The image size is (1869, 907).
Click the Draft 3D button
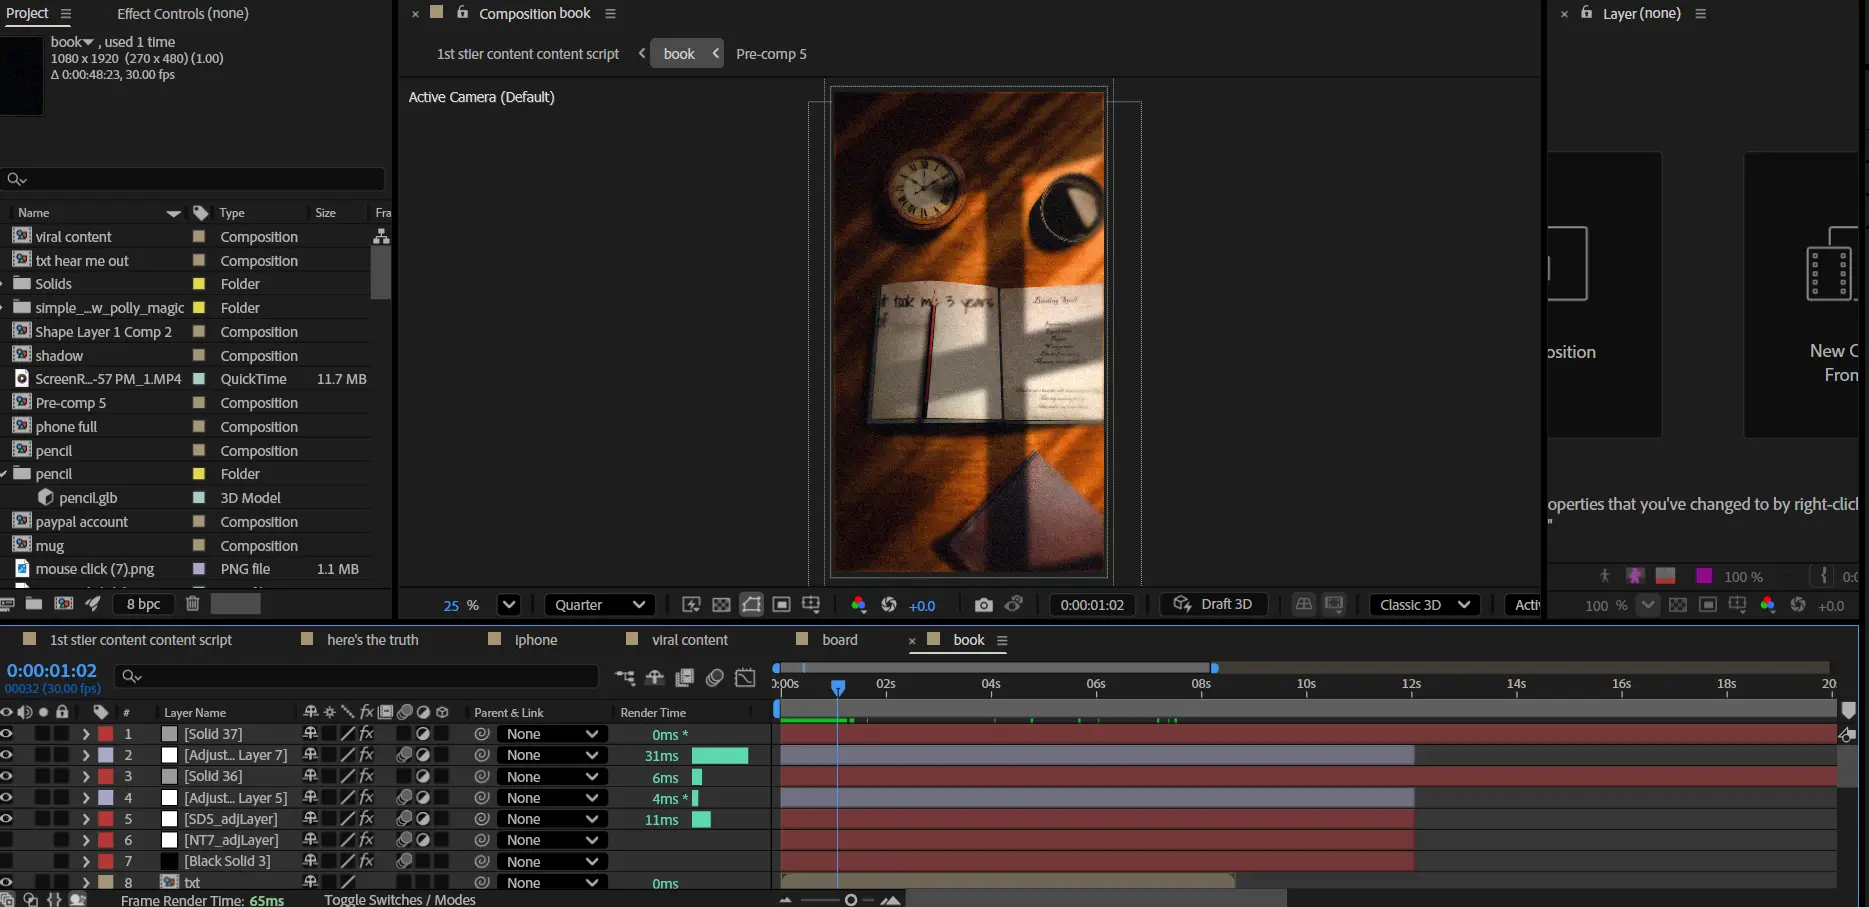coord(1213,604)
